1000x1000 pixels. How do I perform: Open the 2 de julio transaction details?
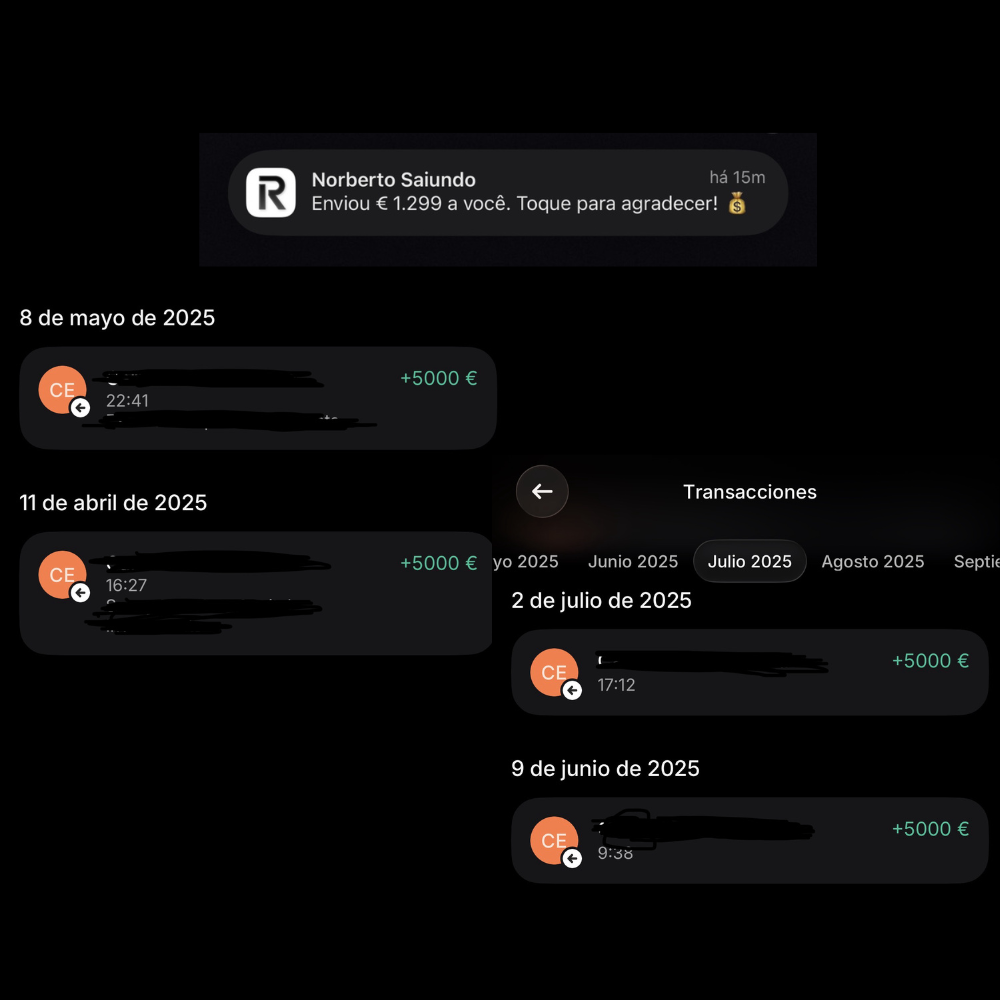(x=748, y=672)
